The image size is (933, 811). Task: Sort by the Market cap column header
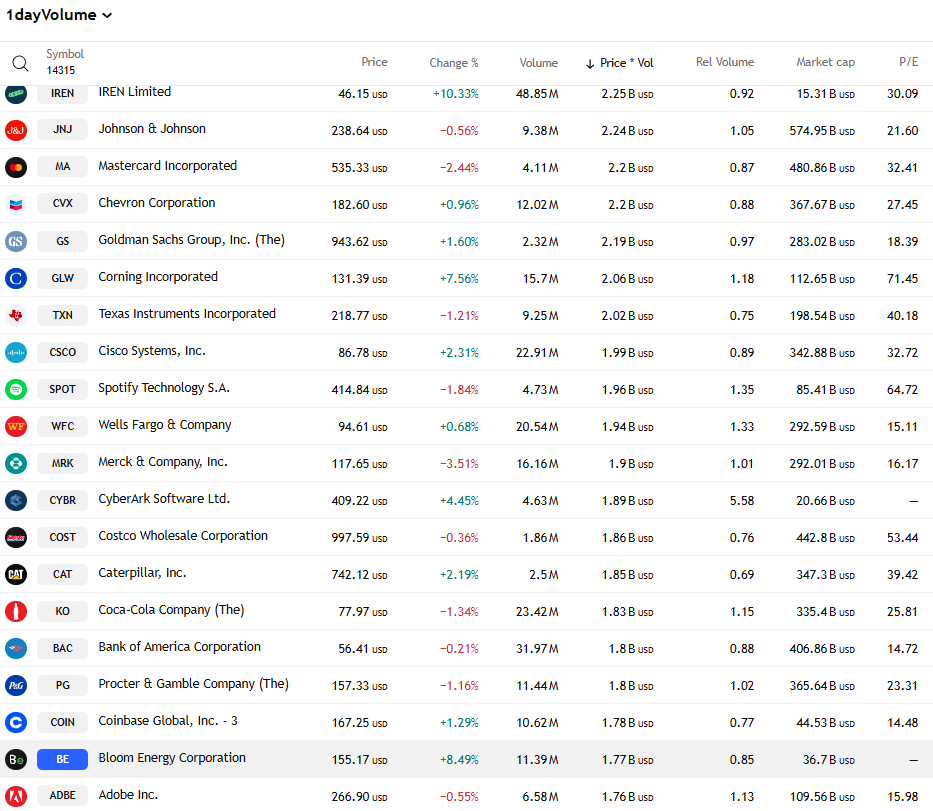[825, 62]
